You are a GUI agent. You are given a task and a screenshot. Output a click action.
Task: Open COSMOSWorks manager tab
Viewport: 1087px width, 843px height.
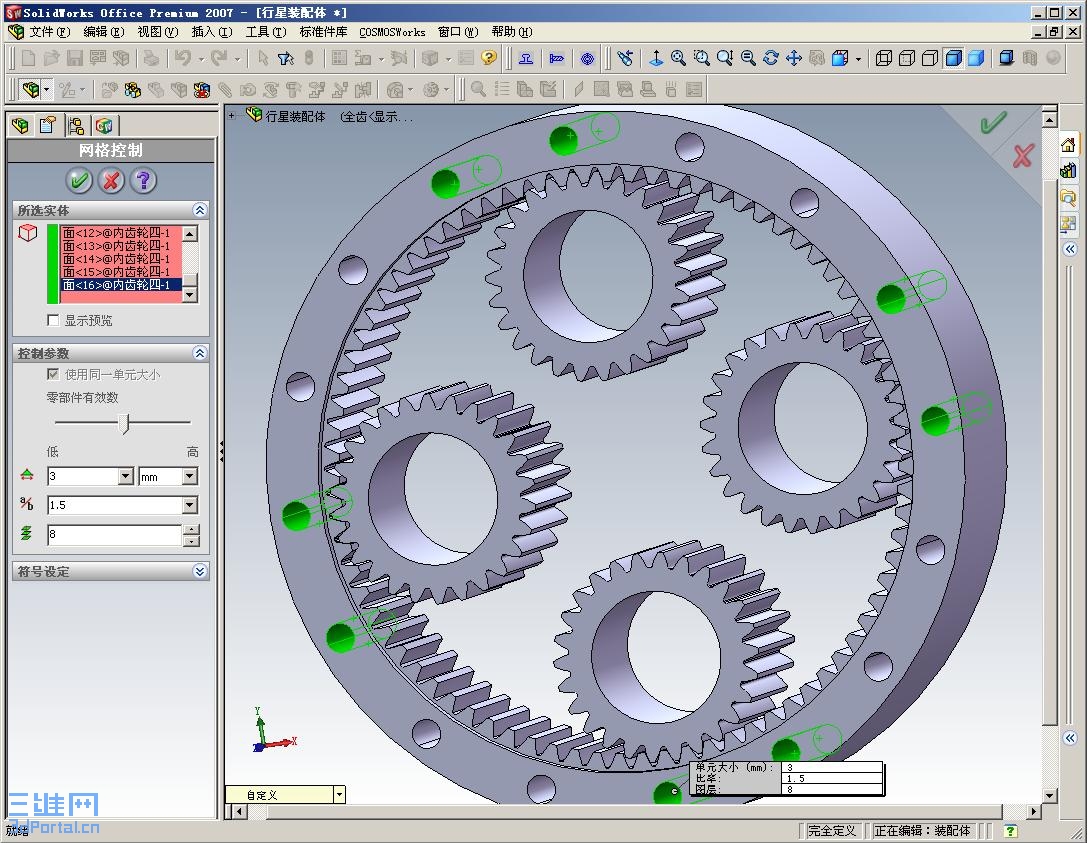click(x=104, y=125)
